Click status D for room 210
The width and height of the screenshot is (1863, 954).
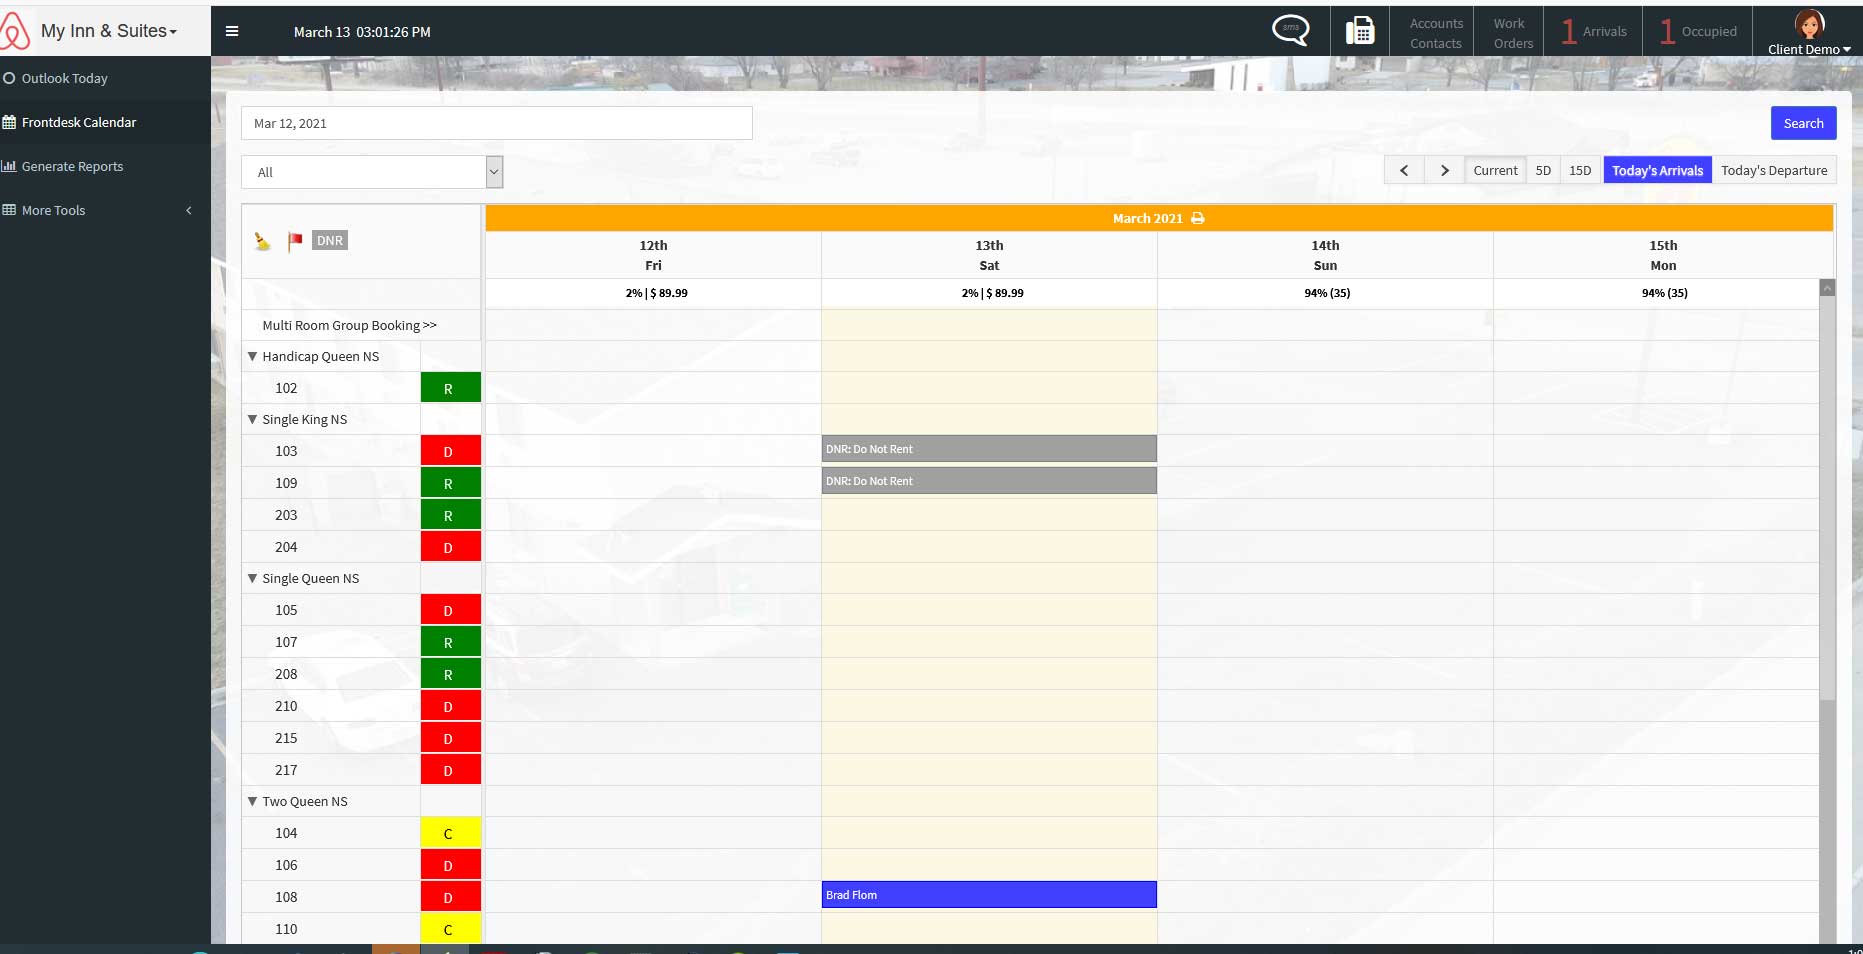pos(450,706)
